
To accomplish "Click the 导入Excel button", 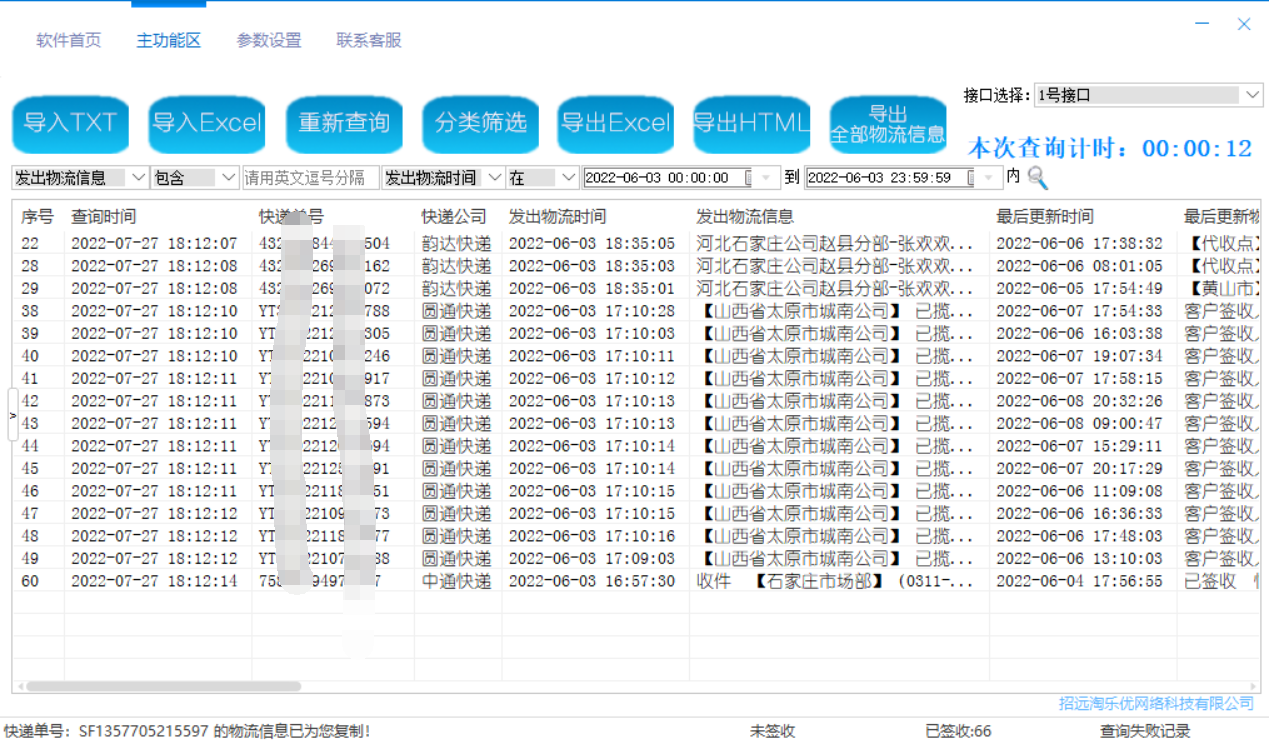I will point(207,124).
